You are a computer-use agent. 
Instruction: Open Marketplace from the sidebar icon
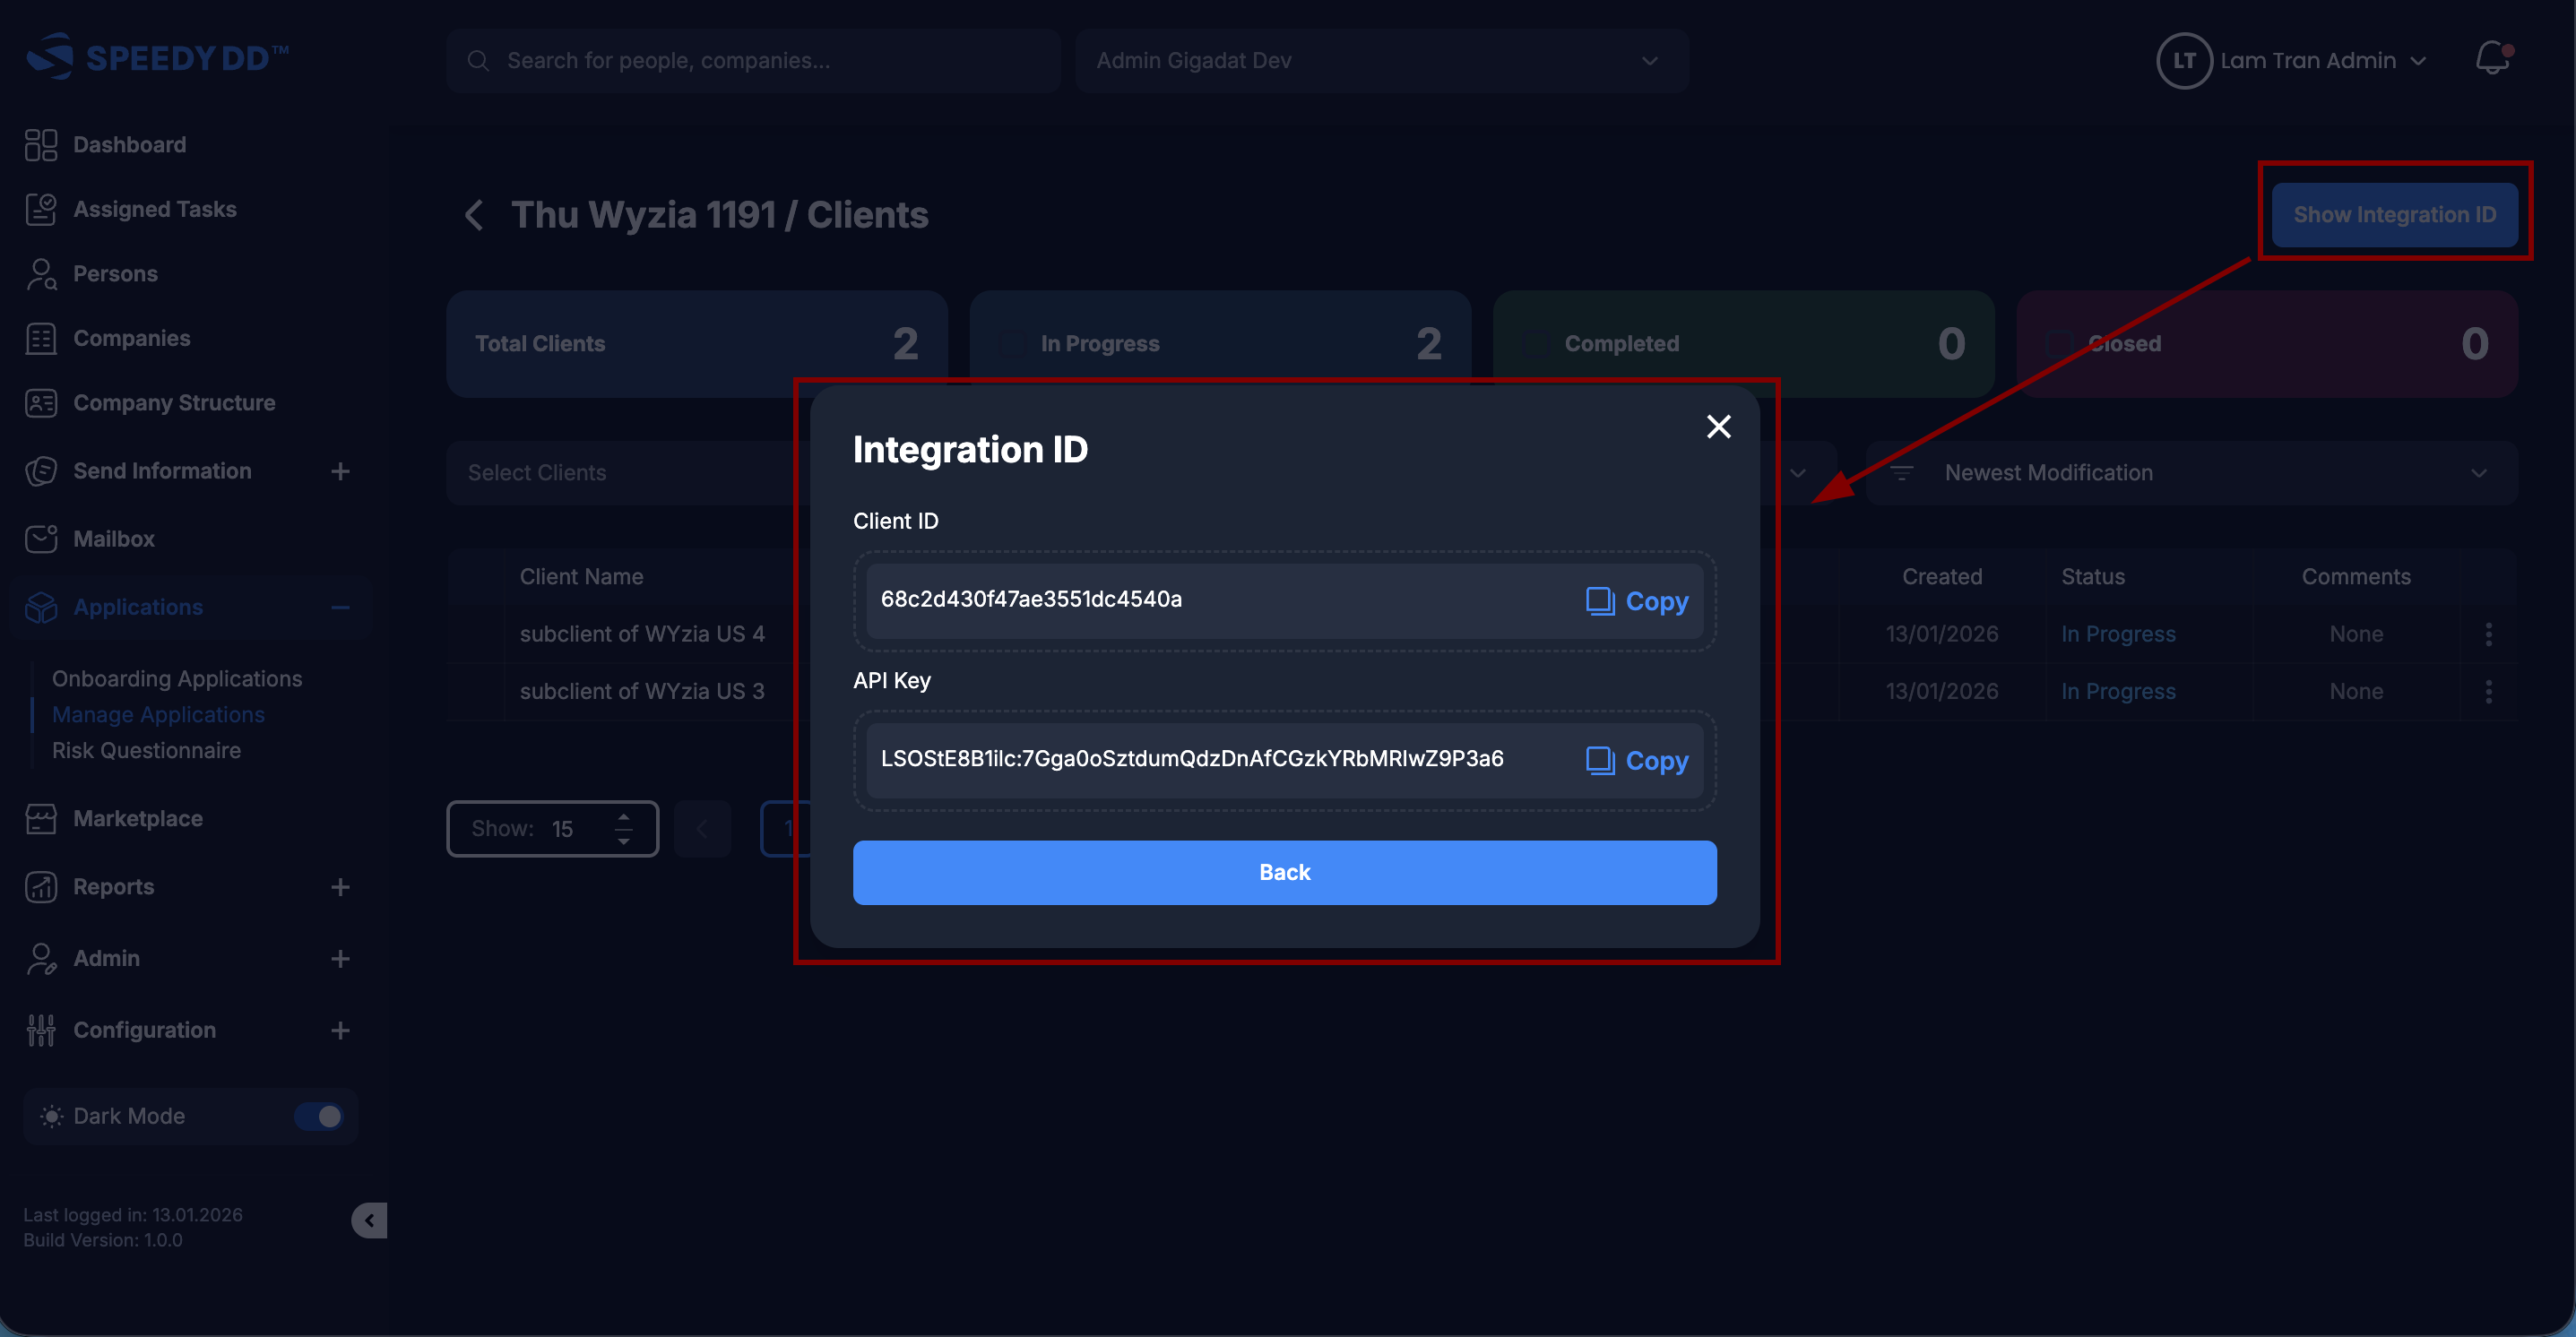pyautogui.click(x=41, y=819)
